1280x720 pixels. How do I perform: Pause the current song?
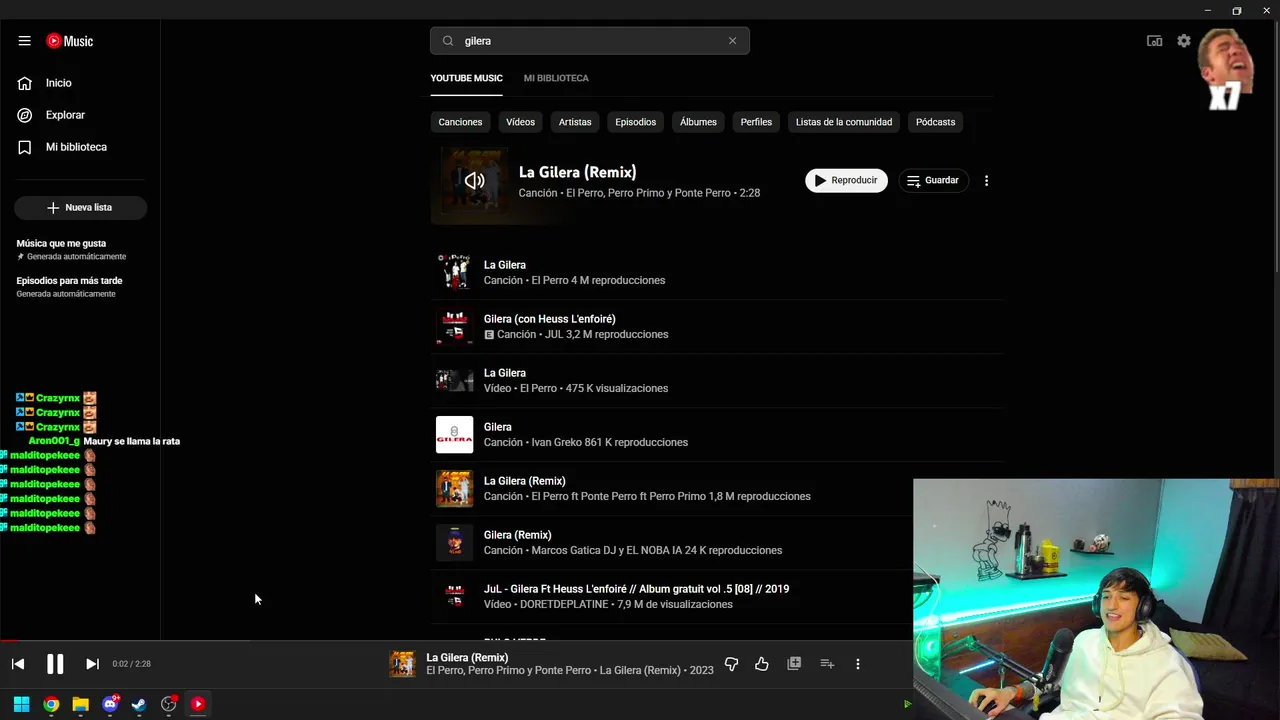55,664
